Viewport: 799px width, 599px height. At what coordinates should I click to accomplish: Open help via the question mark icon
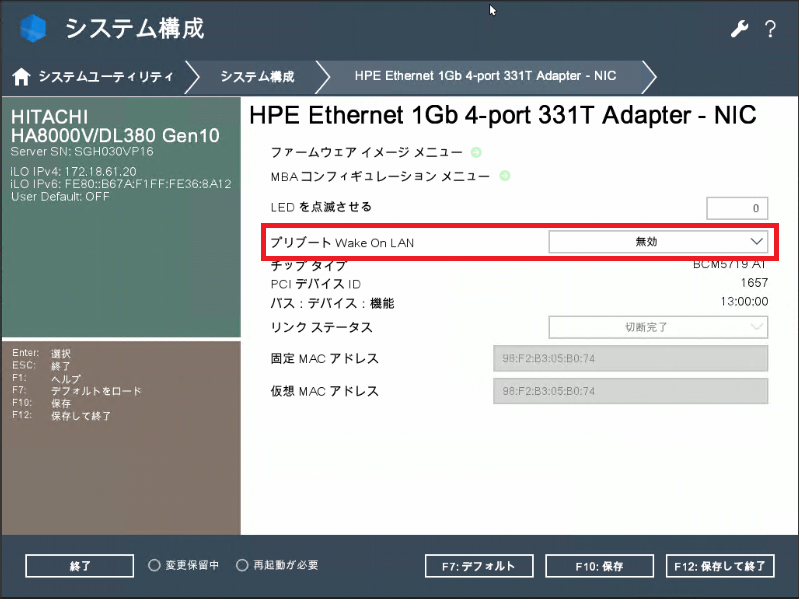(770, 29)
